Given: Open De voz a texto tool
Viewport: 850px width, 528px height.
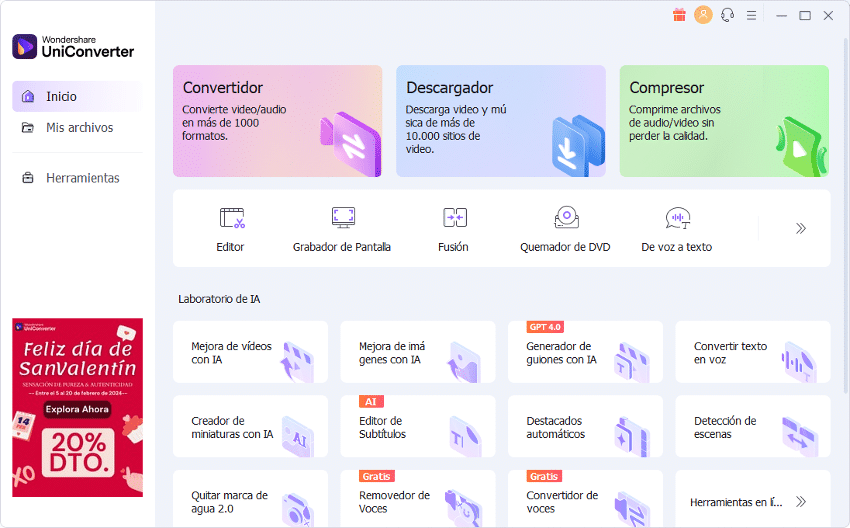Looking at the screenshot, I should pyautogui.click(x=677, y=229).
